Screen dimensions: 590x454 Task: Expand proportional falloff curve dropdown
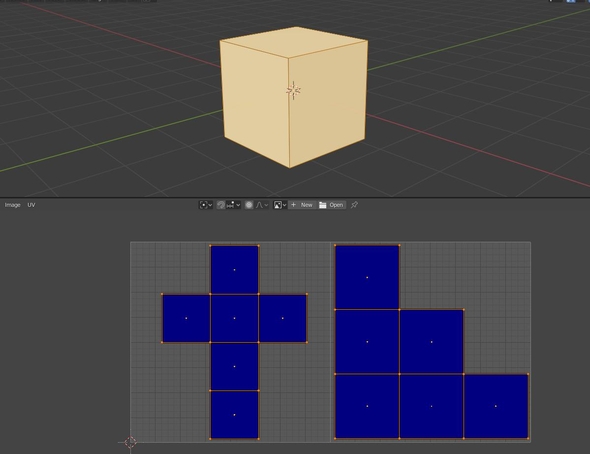pyautogui.click(x=262, y=205)
